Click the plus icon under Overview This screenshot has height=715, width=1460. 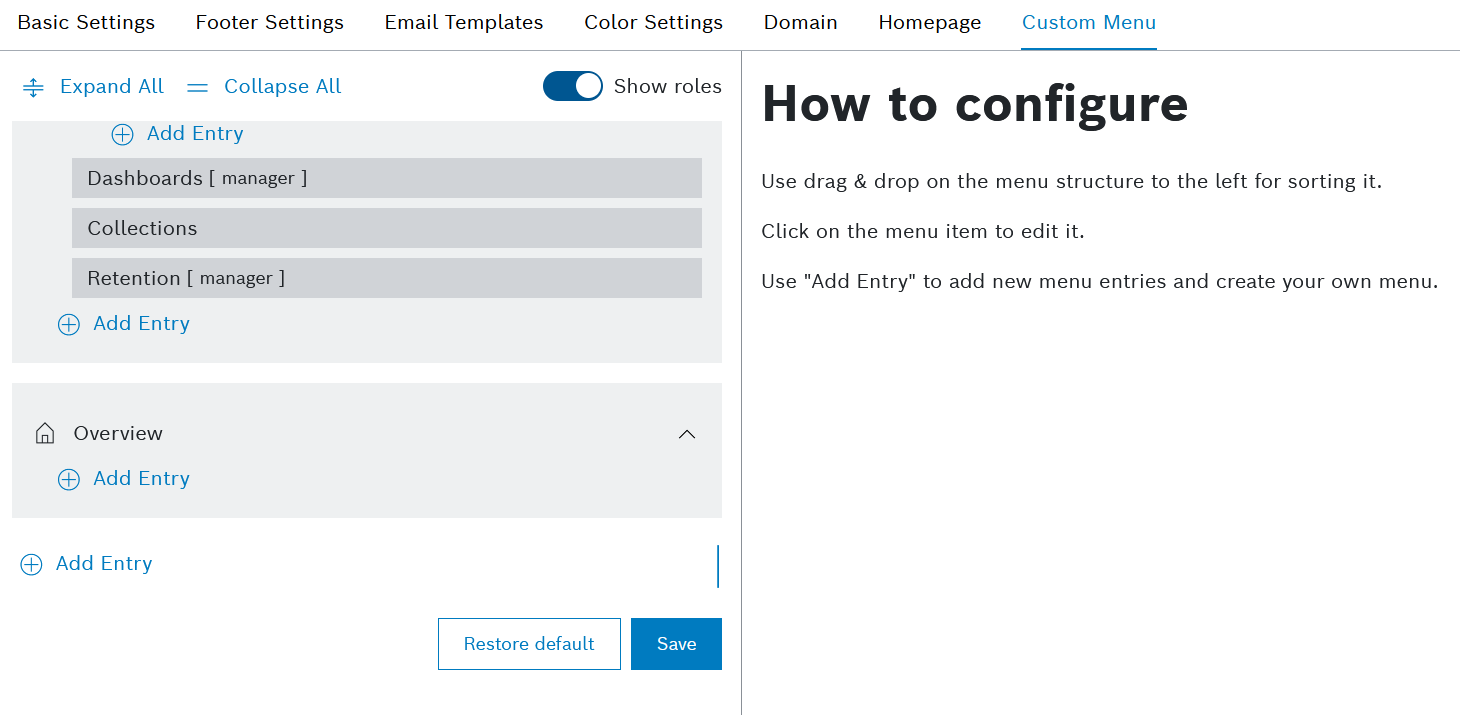point(68,480)
